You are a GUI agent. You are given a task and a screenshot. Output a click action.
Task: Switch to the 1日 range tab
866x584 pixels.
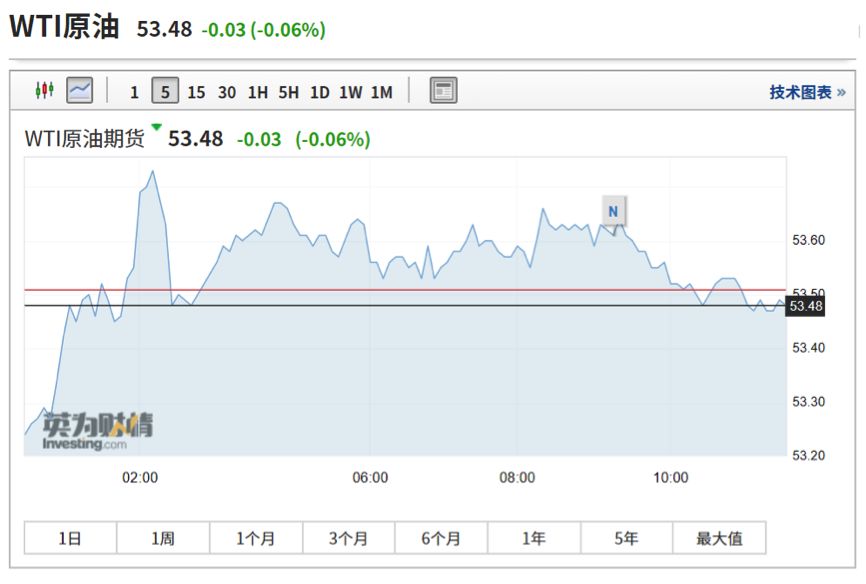71,538
